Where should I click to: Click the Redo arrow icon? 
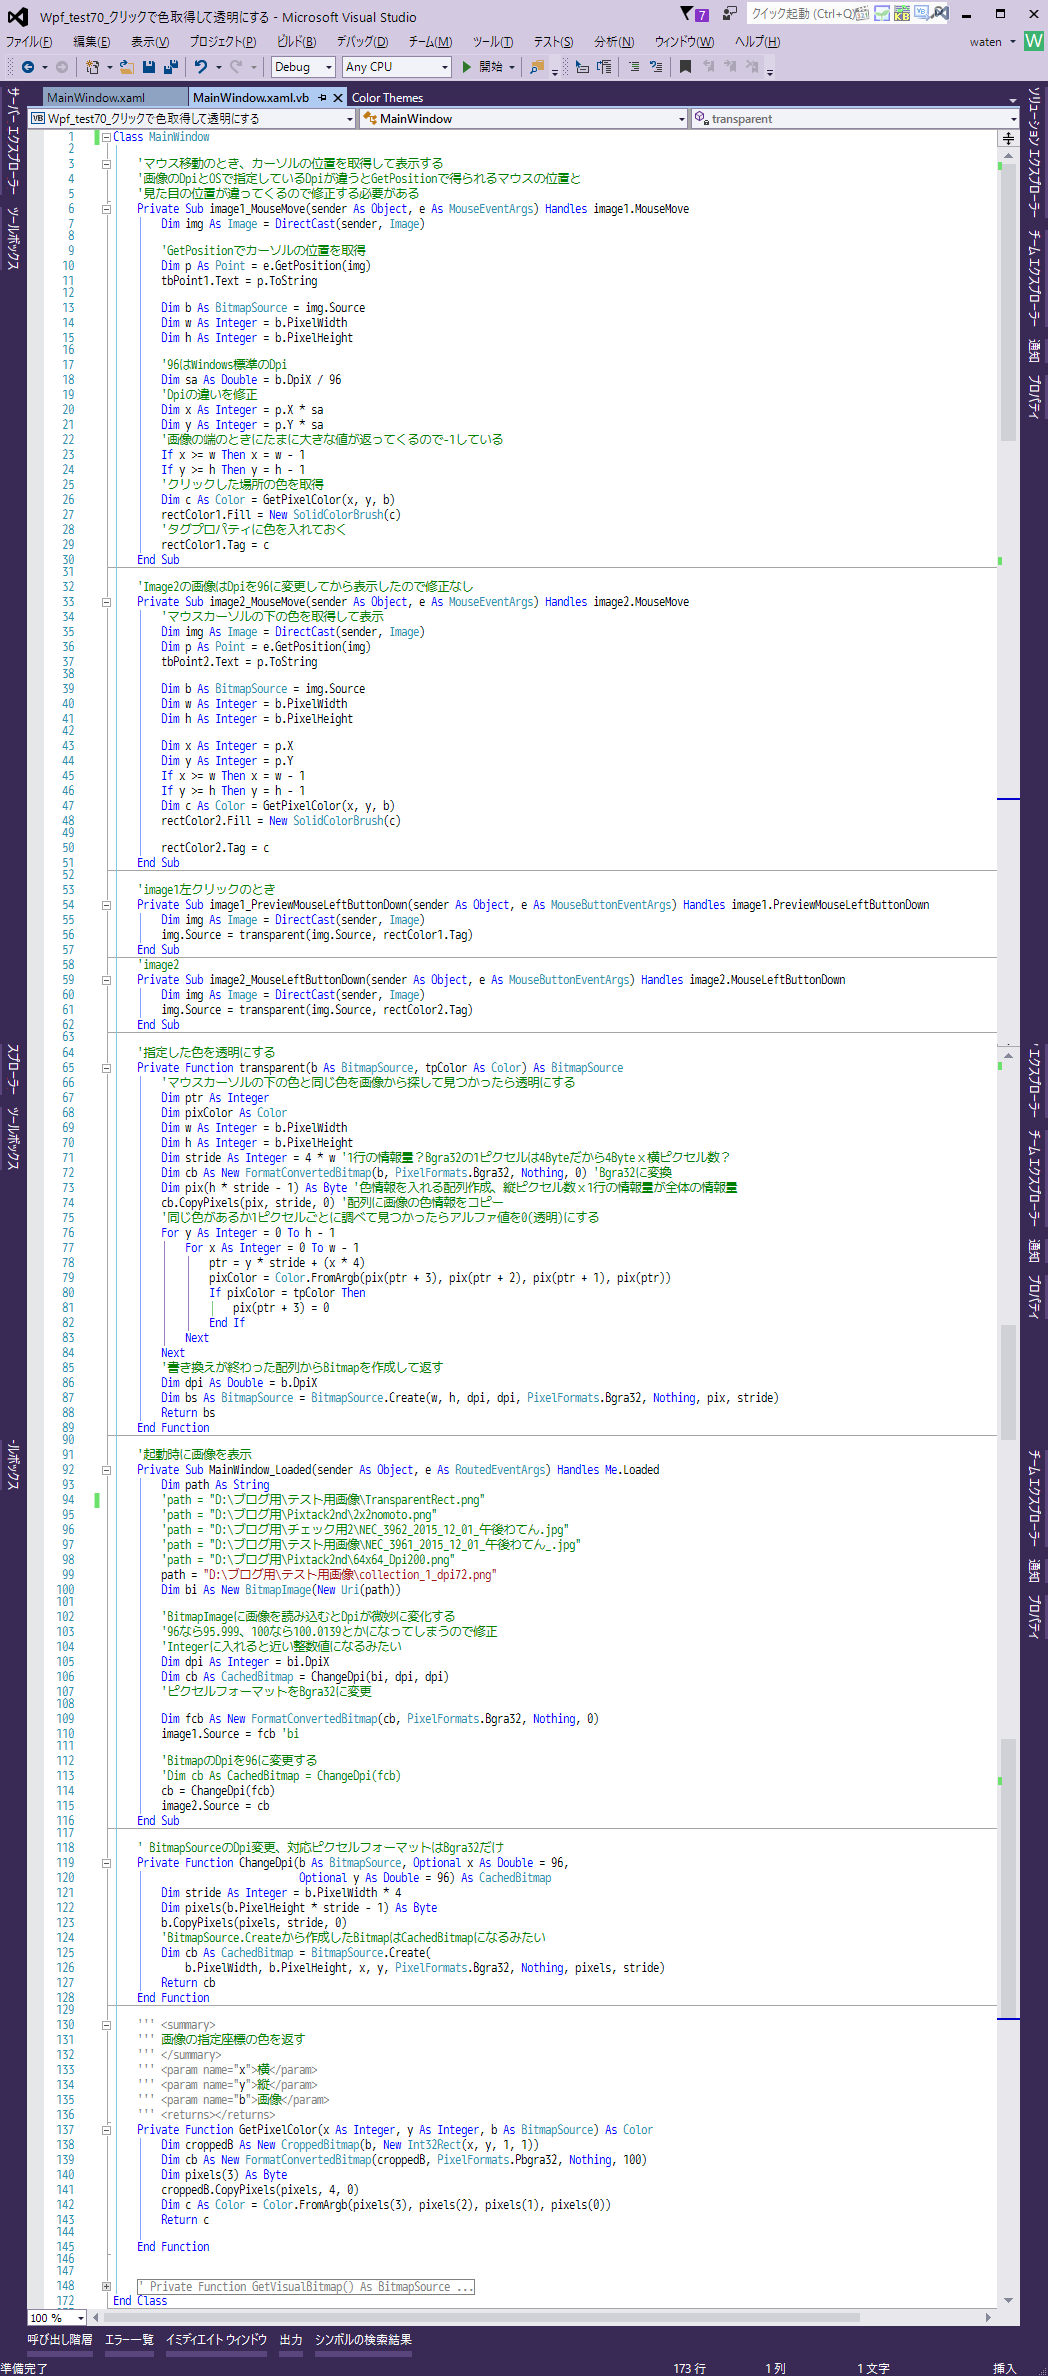[x=236, y=67]
